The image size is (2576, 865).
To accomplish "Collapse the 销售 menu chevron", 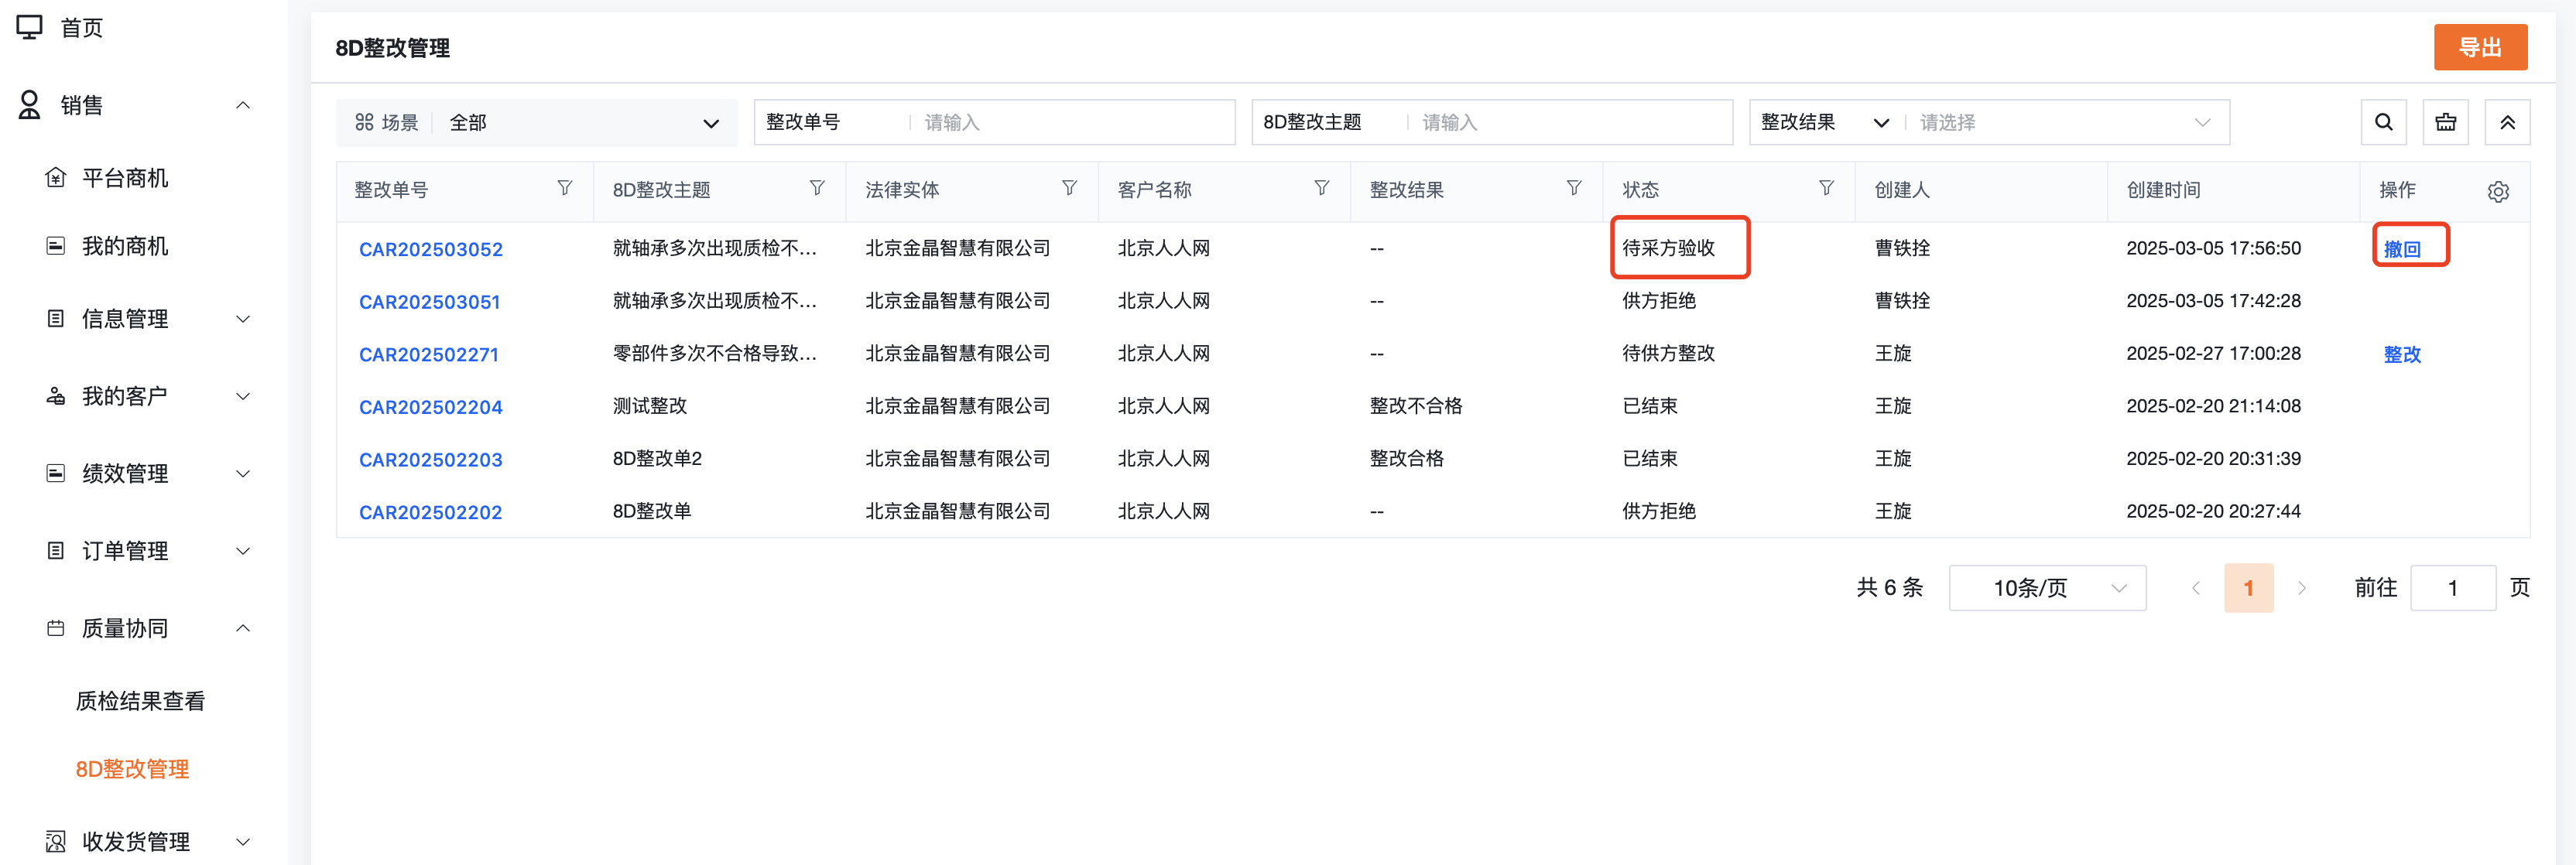I will (x=242, y=105).
